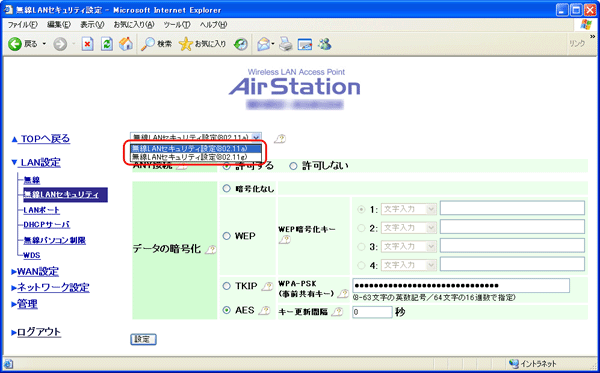600x373 pixels.
Task: Open the お気に入り(A) menu
Action: point(134,25)
